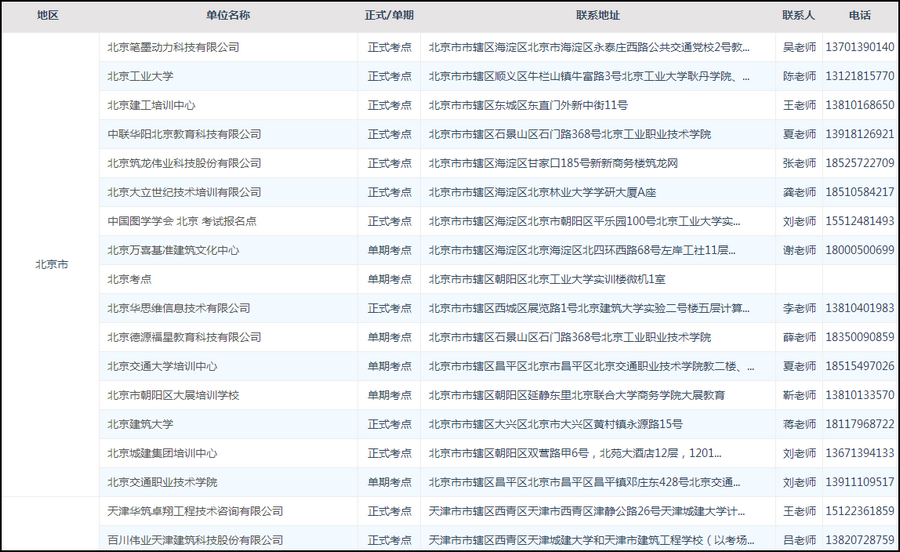Select contact 陈老师
The height and width of the screenshot is (552, 900).
click(800, 76)
